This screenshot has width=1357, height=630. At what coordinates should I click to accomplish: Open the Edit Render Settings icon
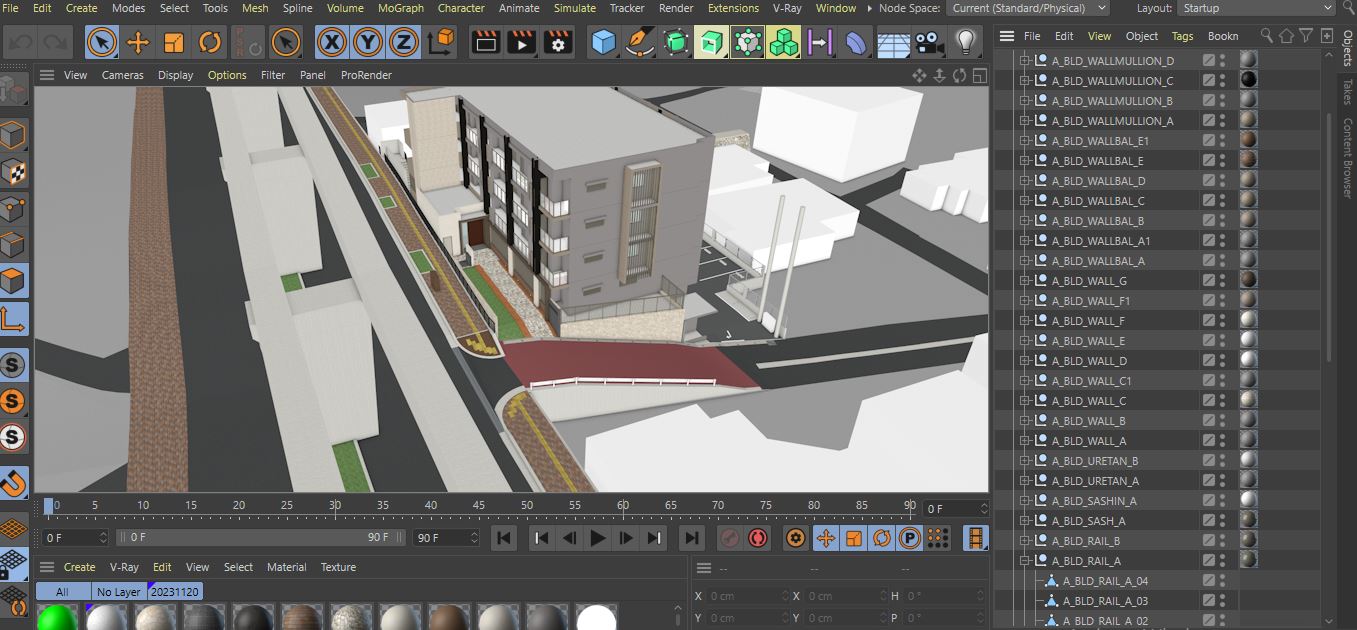558,43
